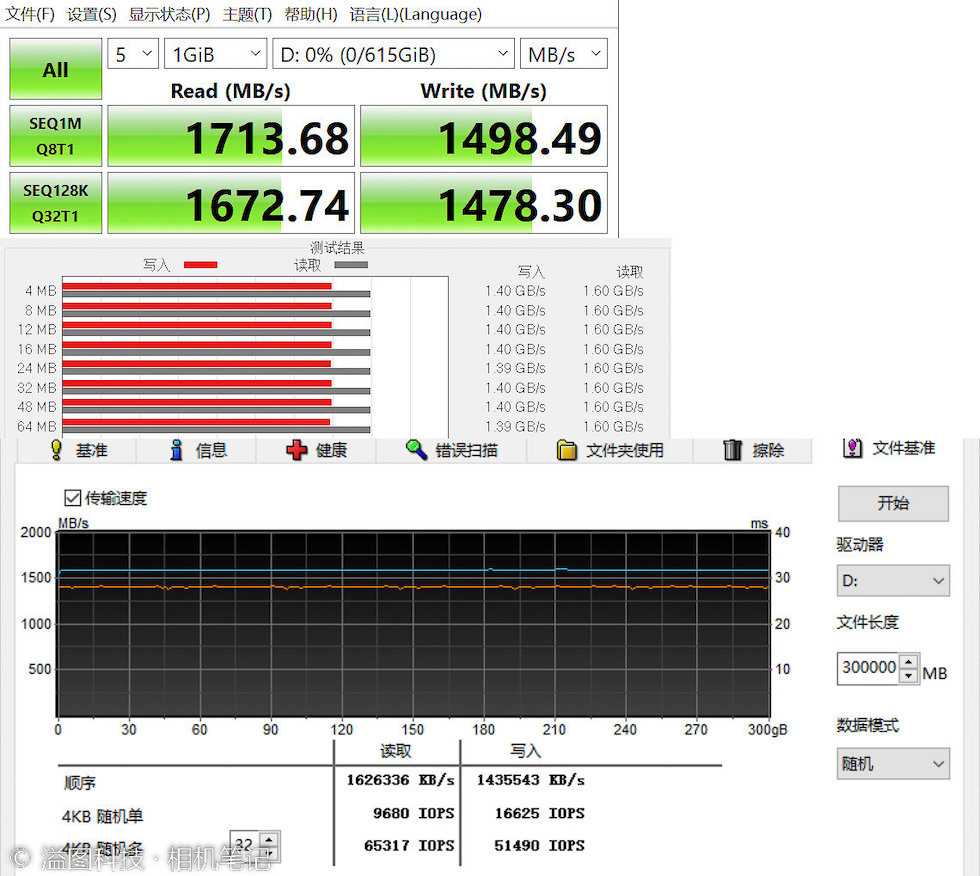The image size is (980, 876).
Task: Click the 9680 IOPS read value
Action: [413, 813]
